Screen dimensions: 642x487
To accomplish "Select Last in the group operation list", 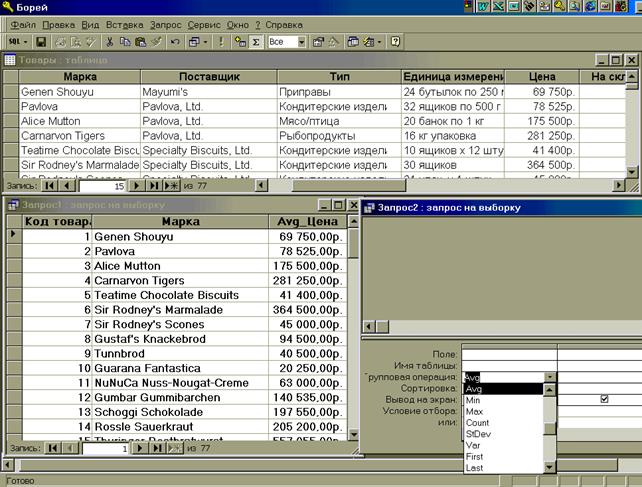I will click(504, 468).
